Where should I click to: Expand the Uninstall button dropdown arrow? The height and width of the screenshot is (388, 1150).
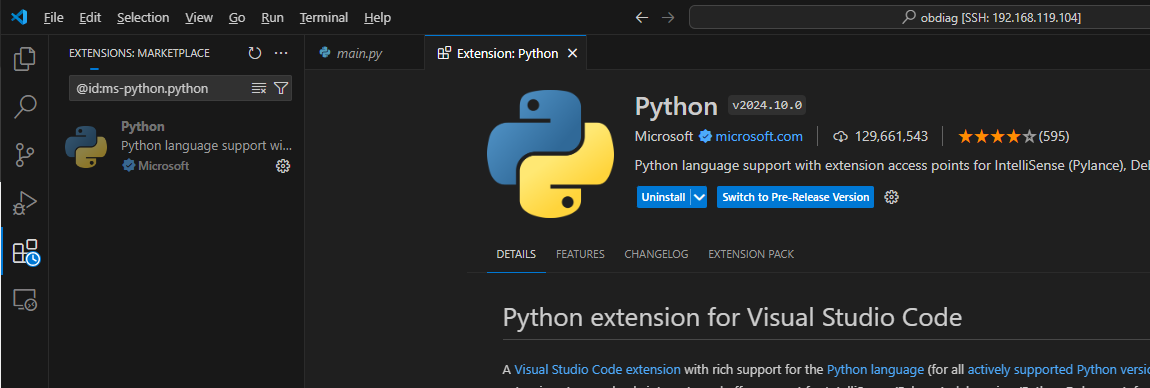(699, 197)
